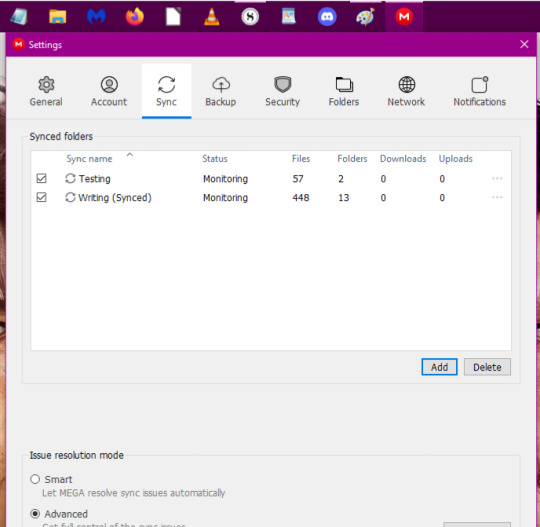Launch Firefox from the taskbar

click(x=135, y=16)
